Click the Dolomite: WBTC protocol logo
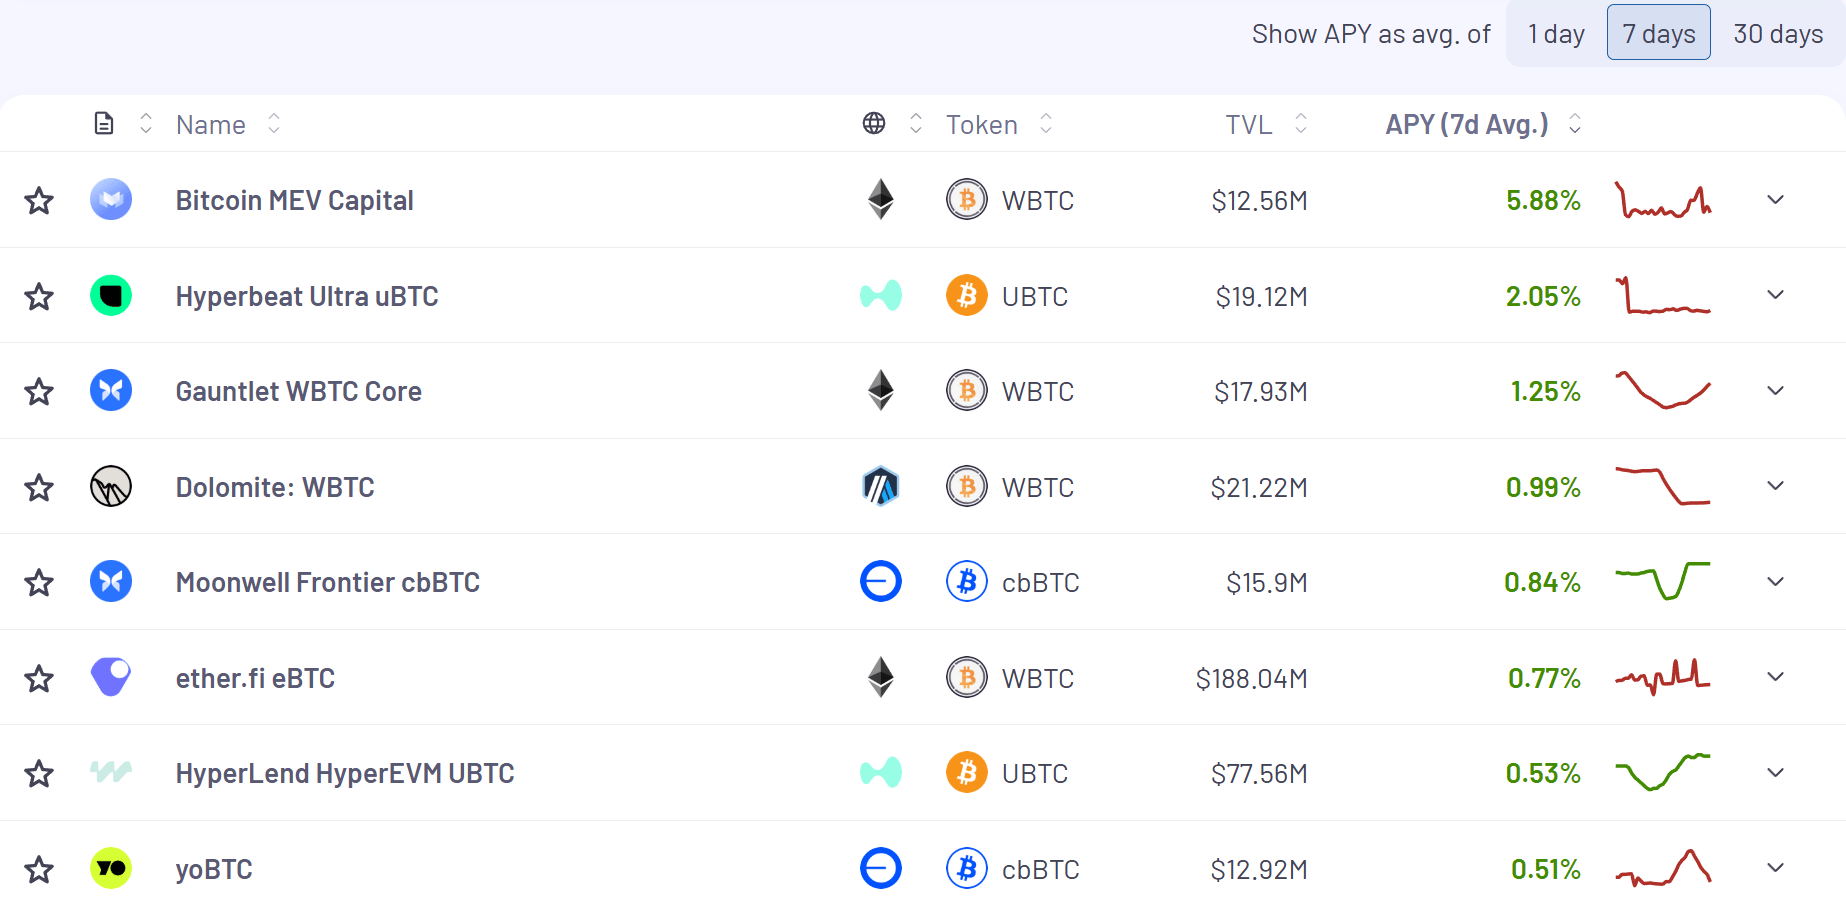Viewport: 1846px width, 902px height. coord(111,486)
